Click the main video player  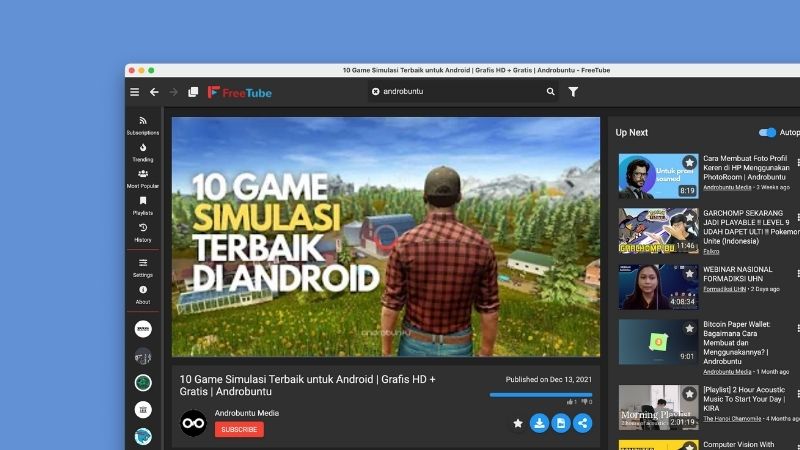pos(386,237)
